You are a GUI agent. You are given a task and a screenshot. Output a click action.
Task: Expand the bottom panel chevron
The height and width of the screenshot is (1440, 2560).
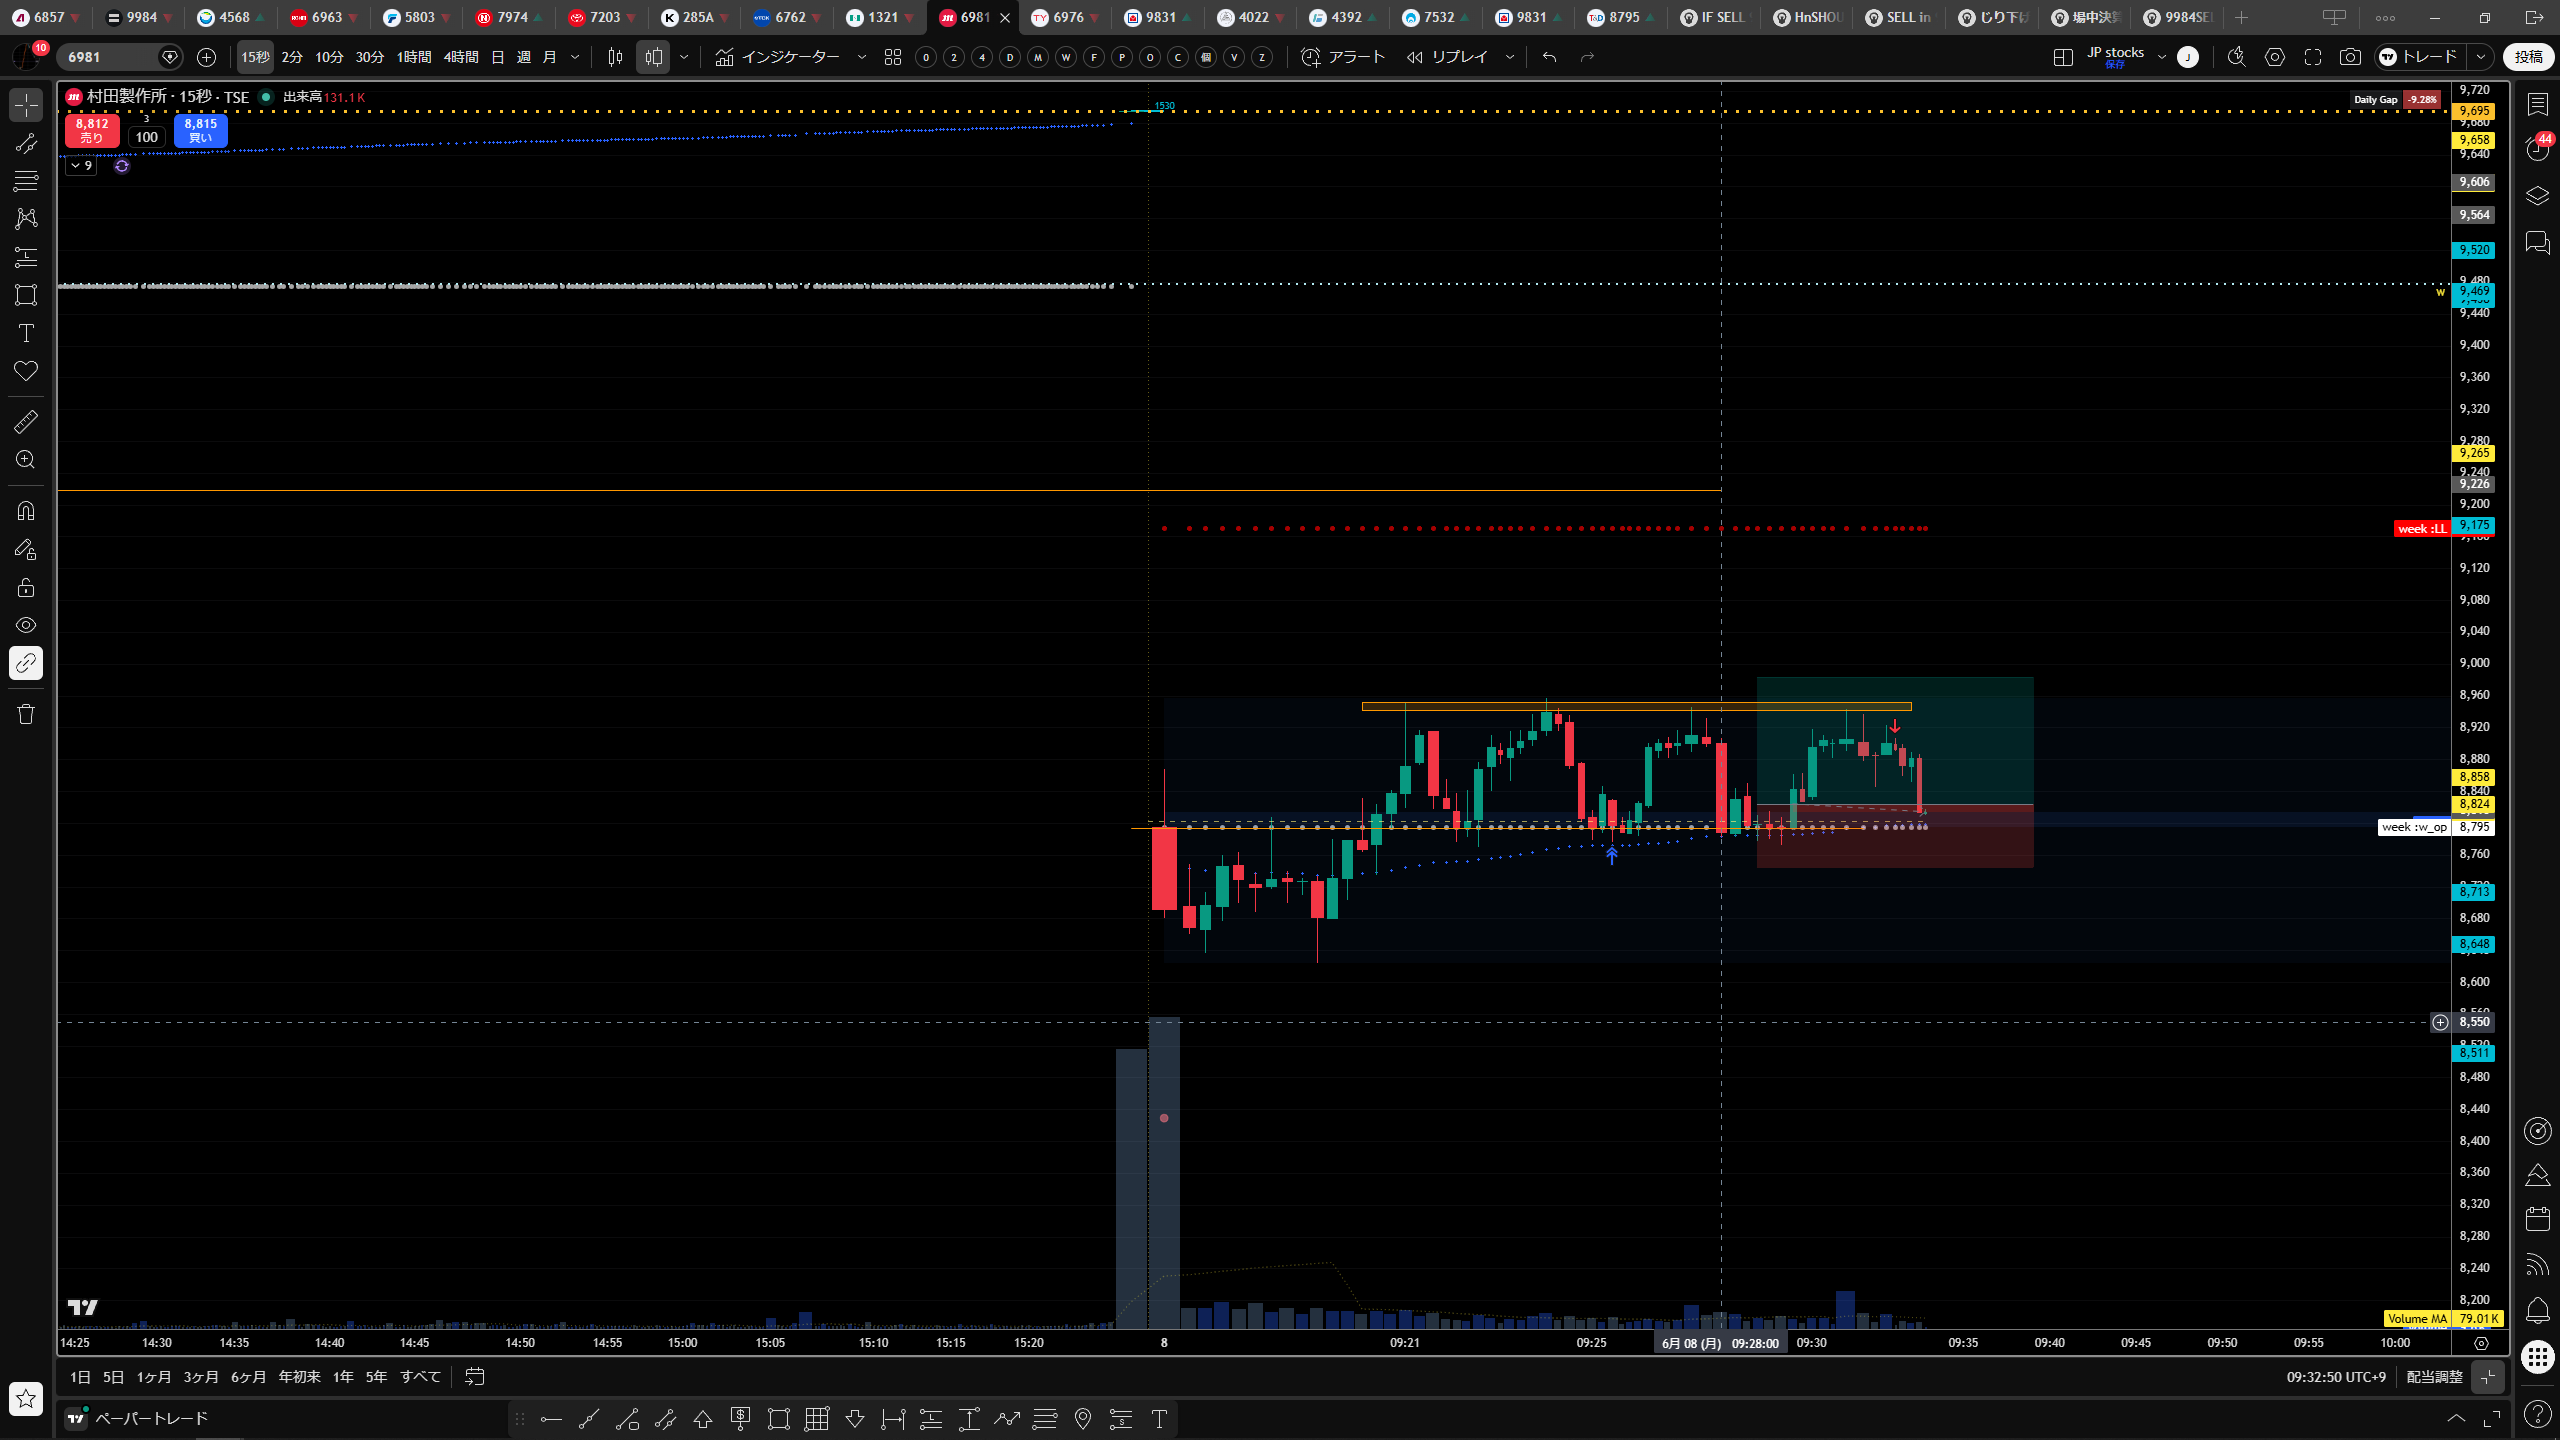click(x=2456, y=1418)
